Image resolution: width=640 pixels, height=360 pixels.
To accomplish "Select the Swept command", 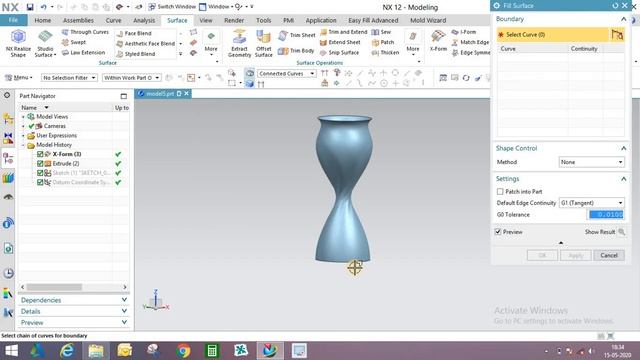I will tap(74, 42).
